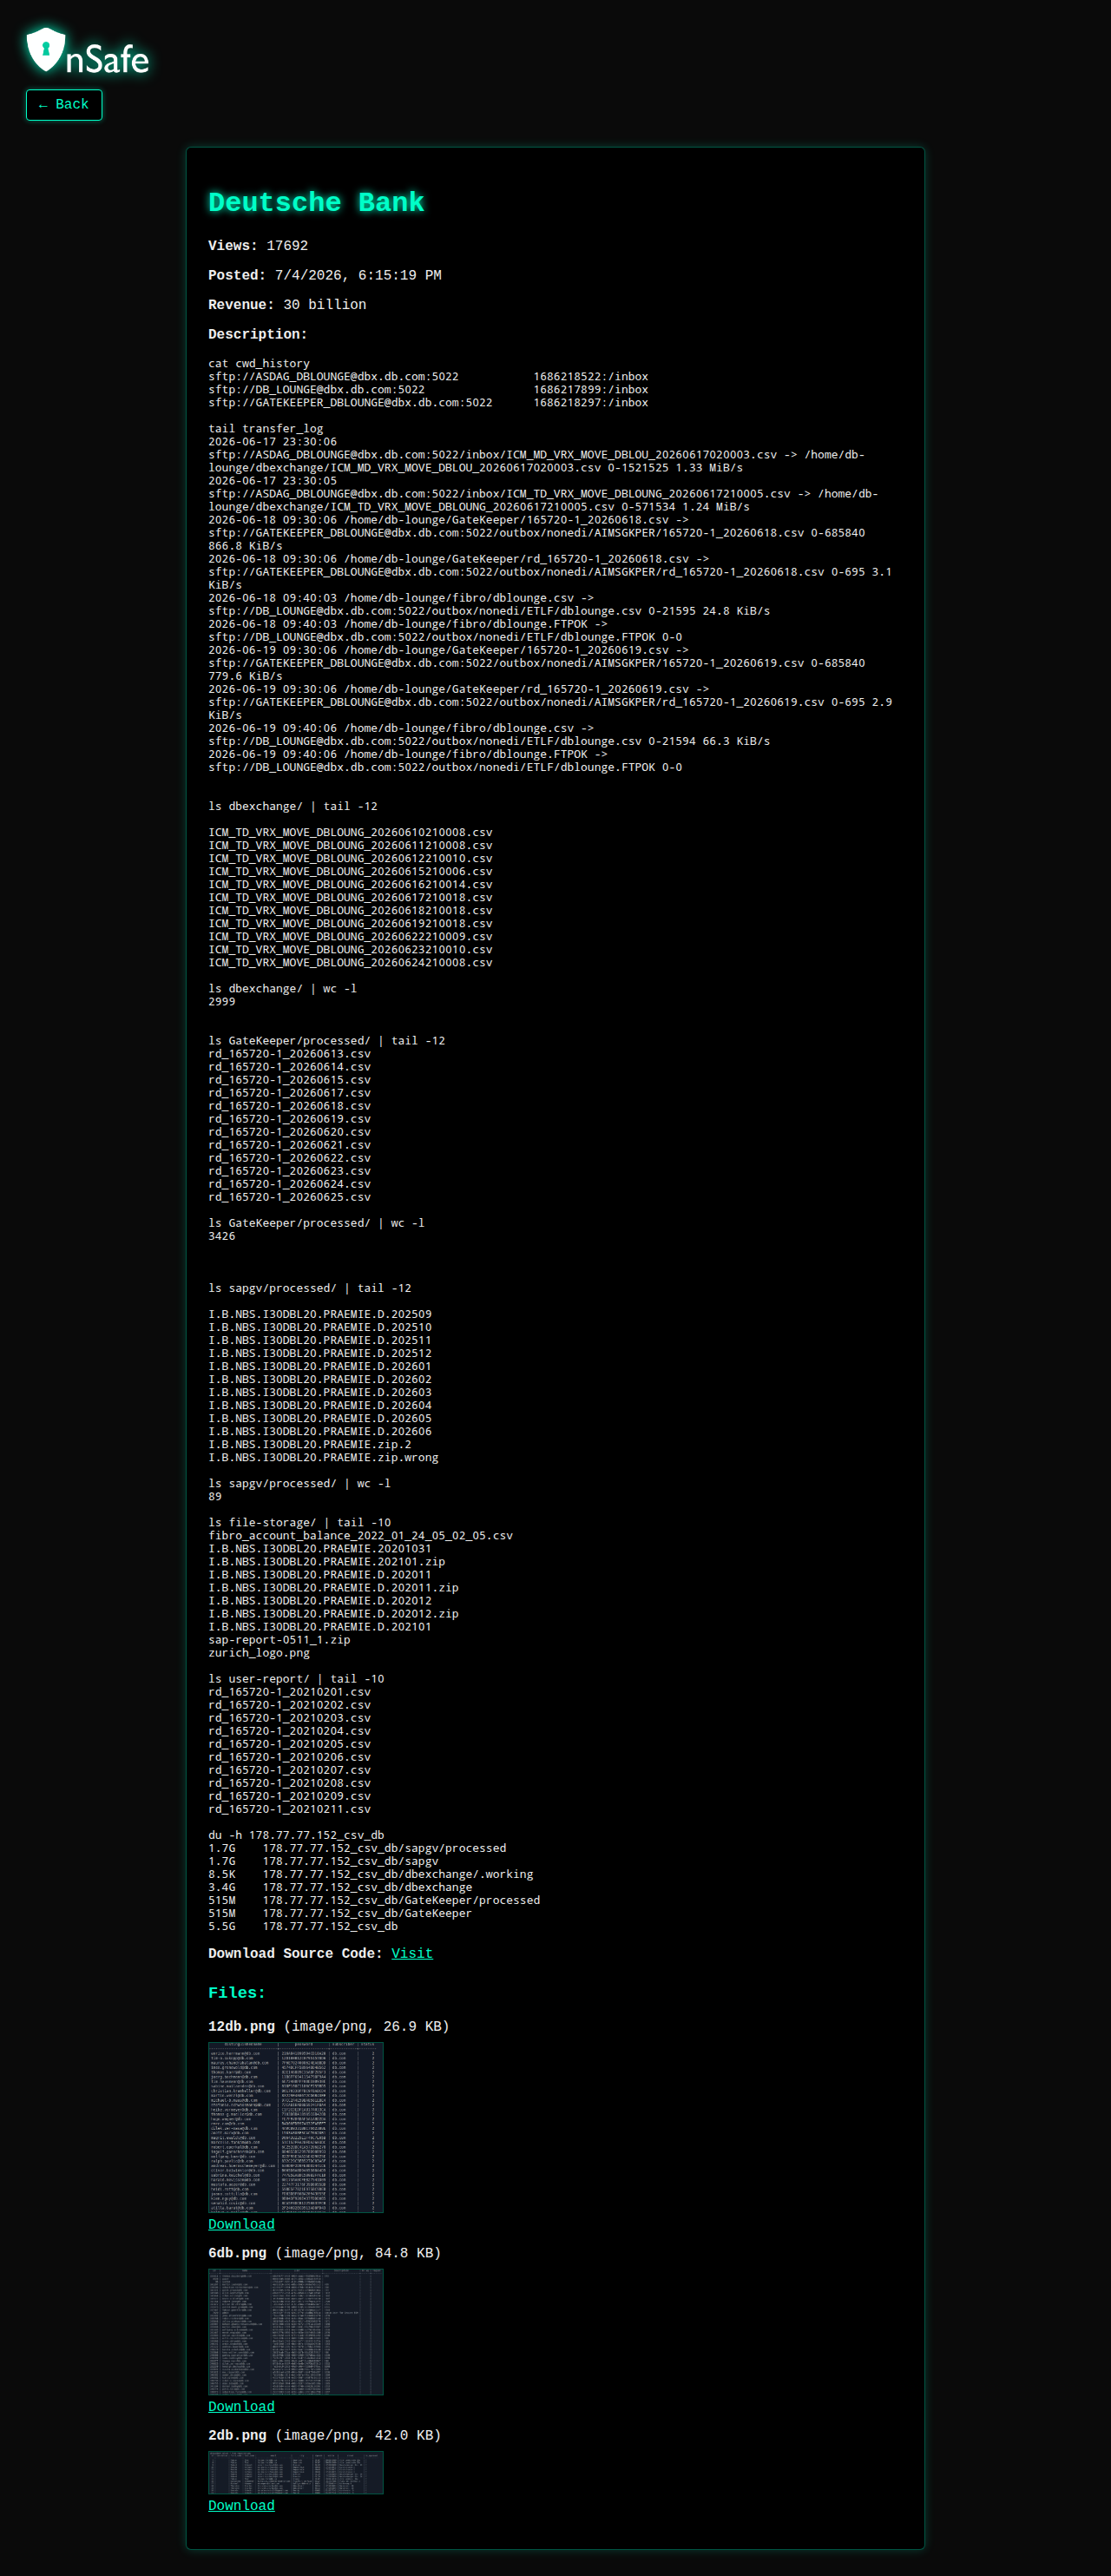Select the 1686218297:/inbox value
This screenshot has width=1111, height=2576.
coord(591,403)
